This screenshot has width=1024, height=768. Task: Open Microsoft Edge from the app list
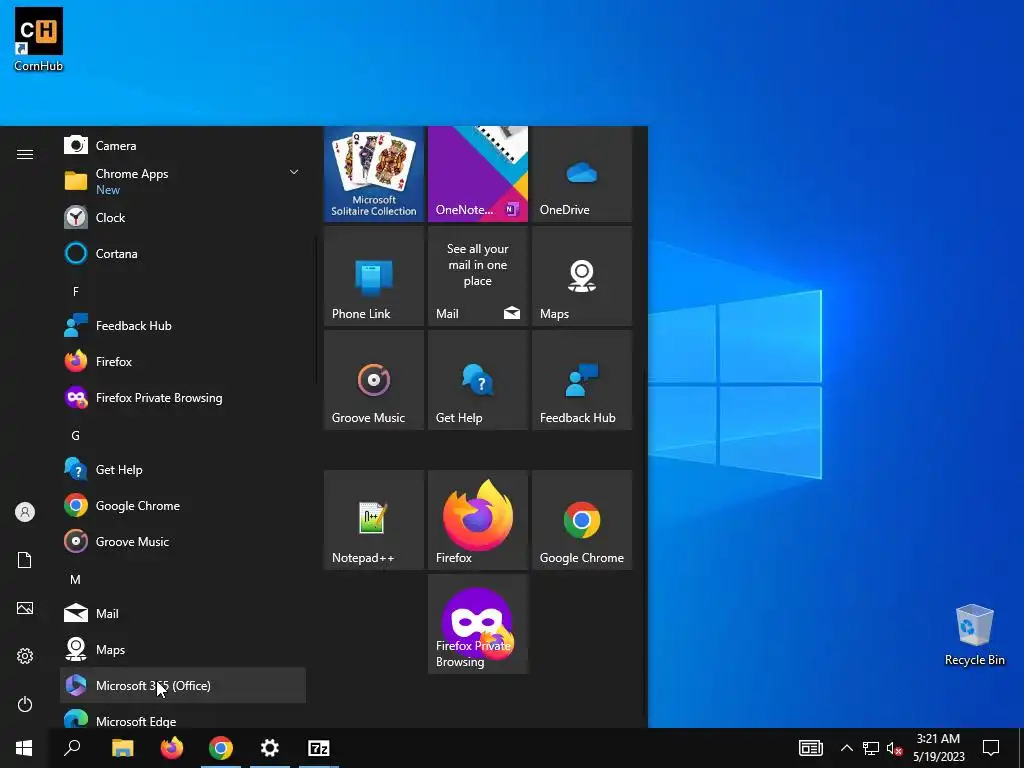(x=183, y=718)
